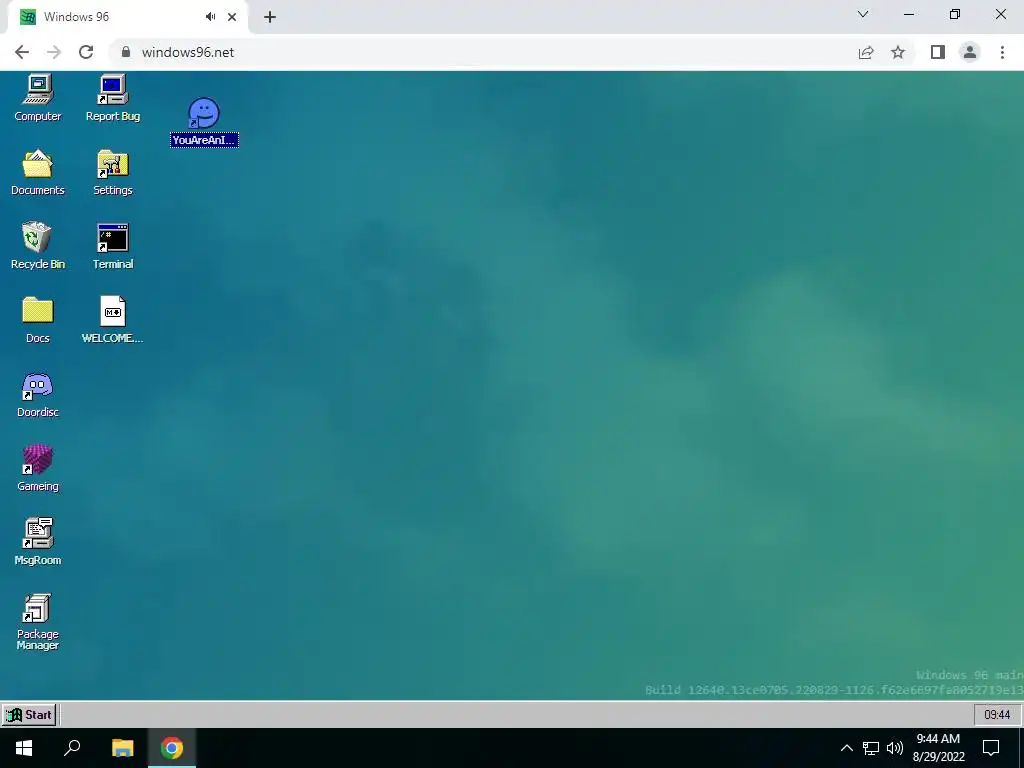The width and height of the screenshot is (1024, 768).
Task: Open the Windows date and time flyout
Action: [938, 748]
